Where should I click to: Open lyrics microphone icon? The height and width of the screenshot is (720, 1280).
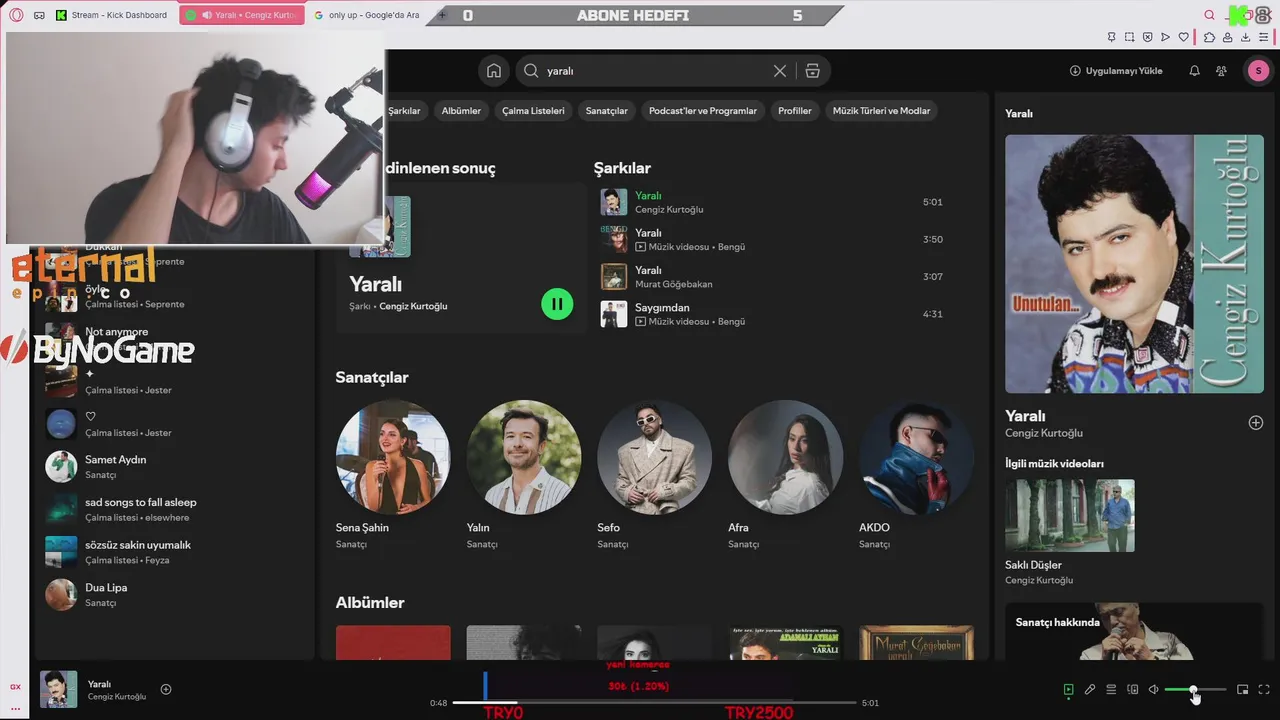click(1090, 689)
